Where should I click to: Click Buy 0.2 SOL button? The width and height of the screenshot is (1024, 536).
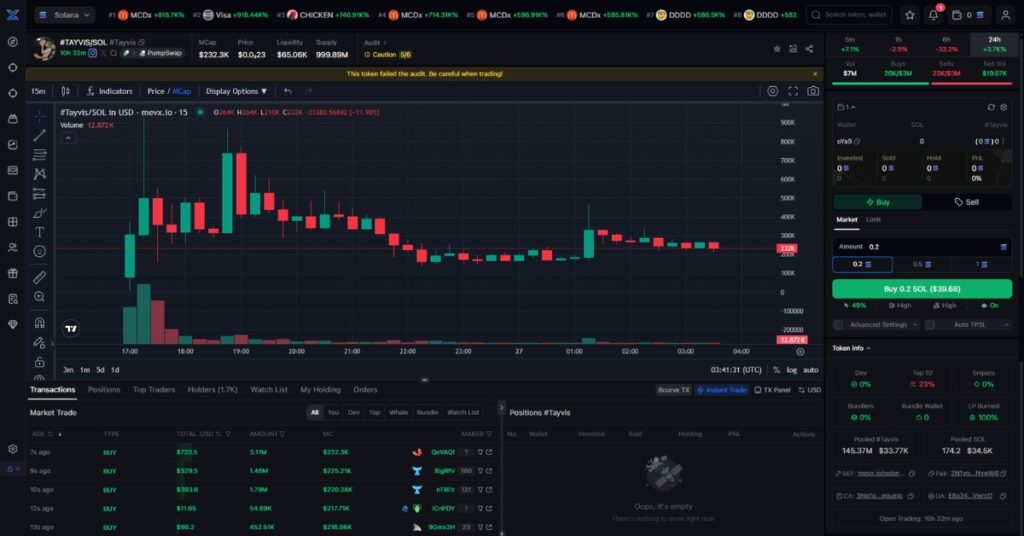(922, 289)
